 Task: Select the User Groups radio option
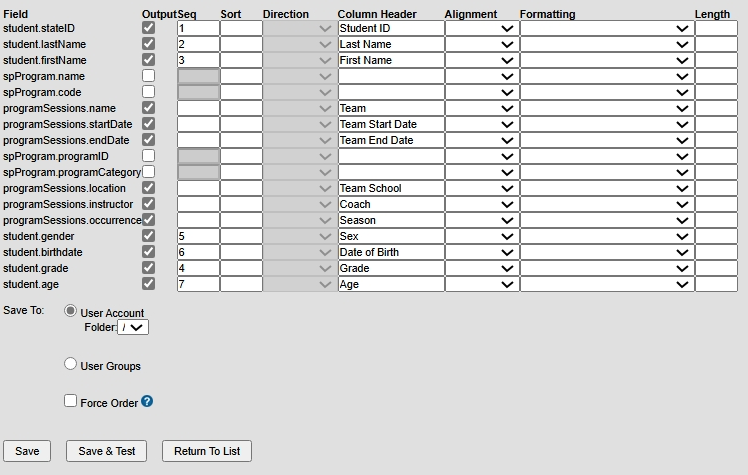click(70, 364)
